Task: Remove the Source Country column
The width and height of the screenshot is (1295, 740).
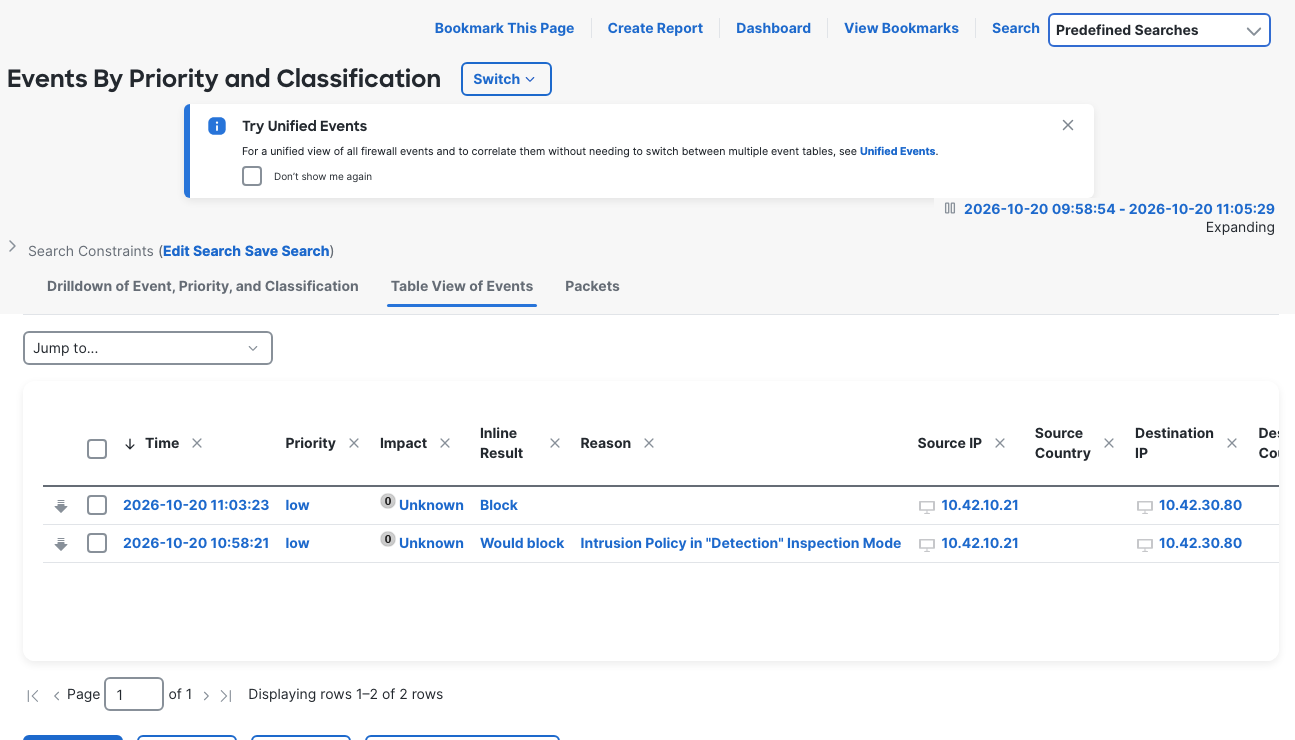Action: (1109, 443)
